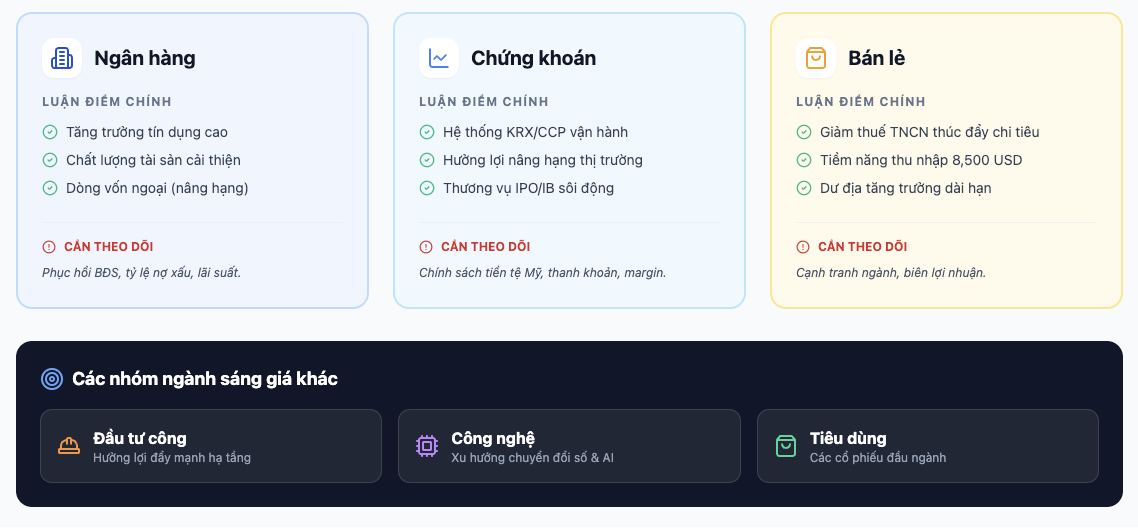Click the bank building icon beside Ngân hàng
The height and width of the screenshot is (528, 1138).
point(62,58)
